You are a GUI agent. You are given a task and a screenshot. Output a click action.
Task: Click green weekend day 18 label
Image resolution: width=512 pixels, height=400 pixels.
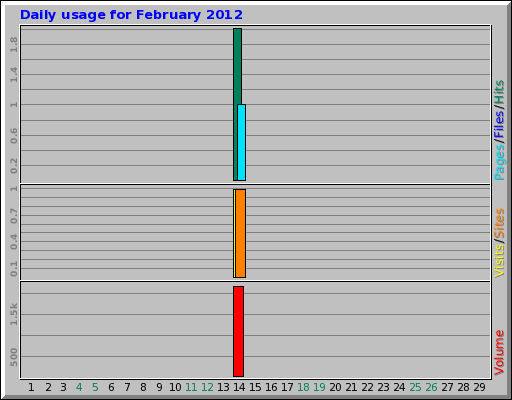tap(303, 387)
